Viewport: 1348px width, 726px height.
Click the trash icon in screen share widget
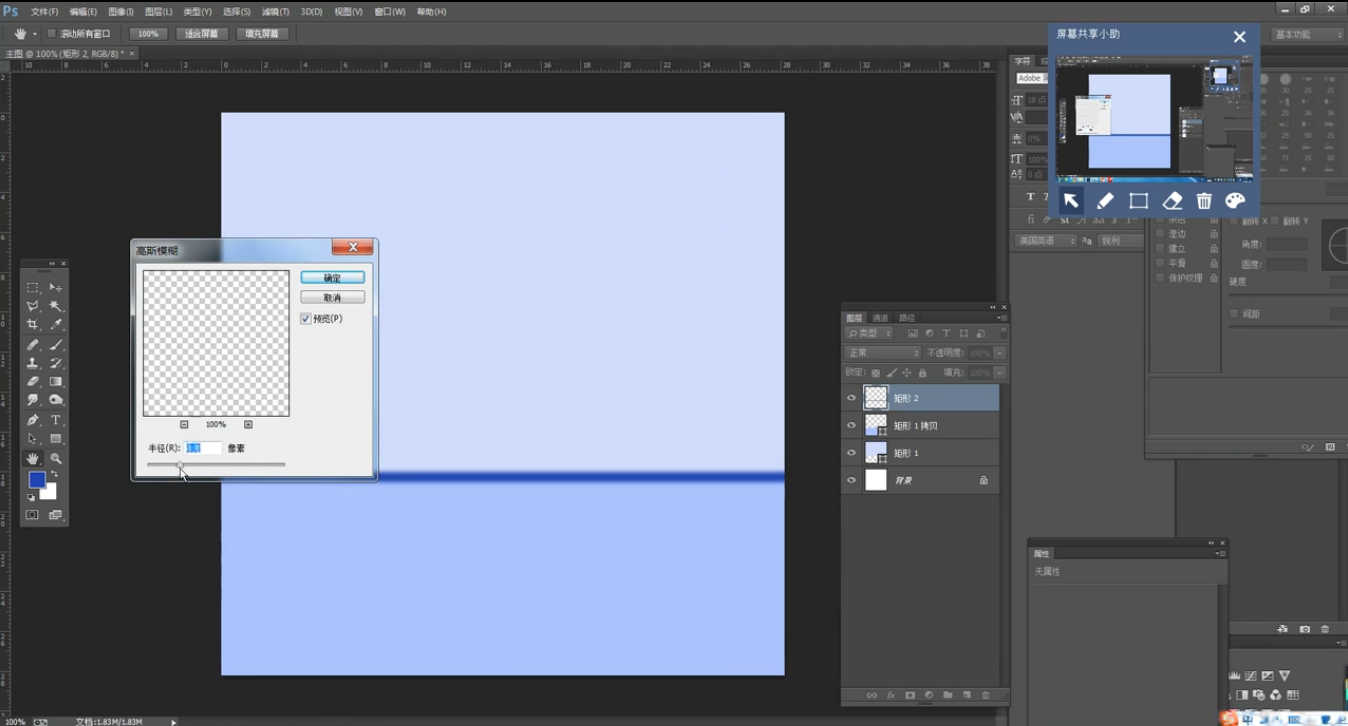[x=1204, y=201]
